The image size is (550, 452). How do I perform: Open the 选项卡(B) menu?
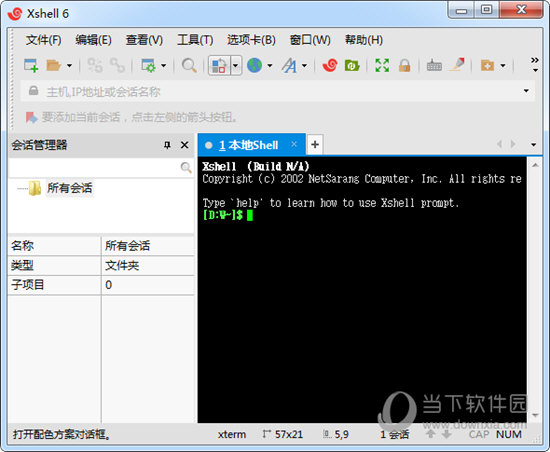(251, 40)
